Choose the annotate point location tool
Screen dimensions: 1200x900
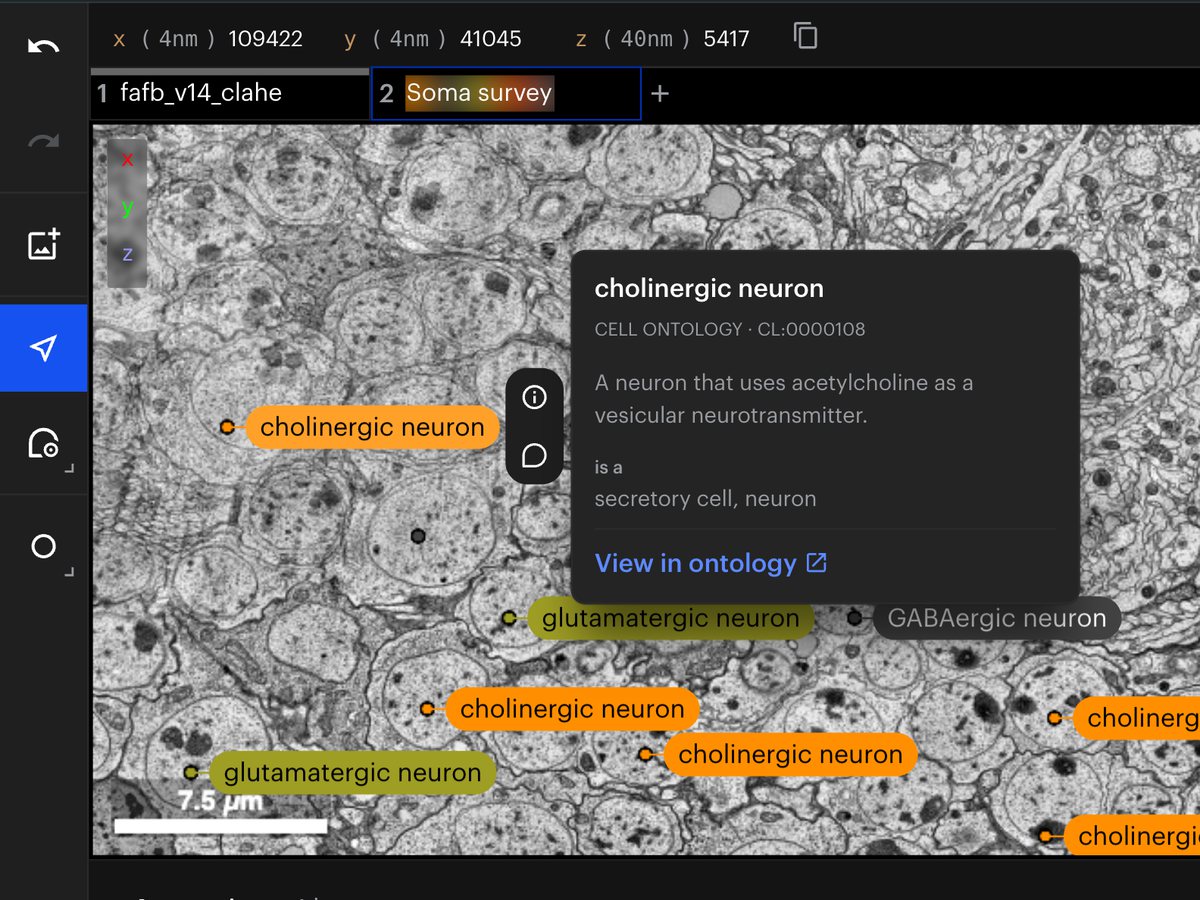coord(43,443)
